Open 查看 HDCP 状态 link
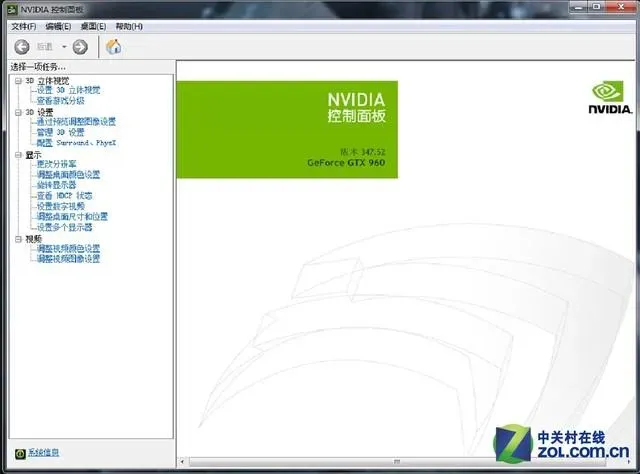 64,196
